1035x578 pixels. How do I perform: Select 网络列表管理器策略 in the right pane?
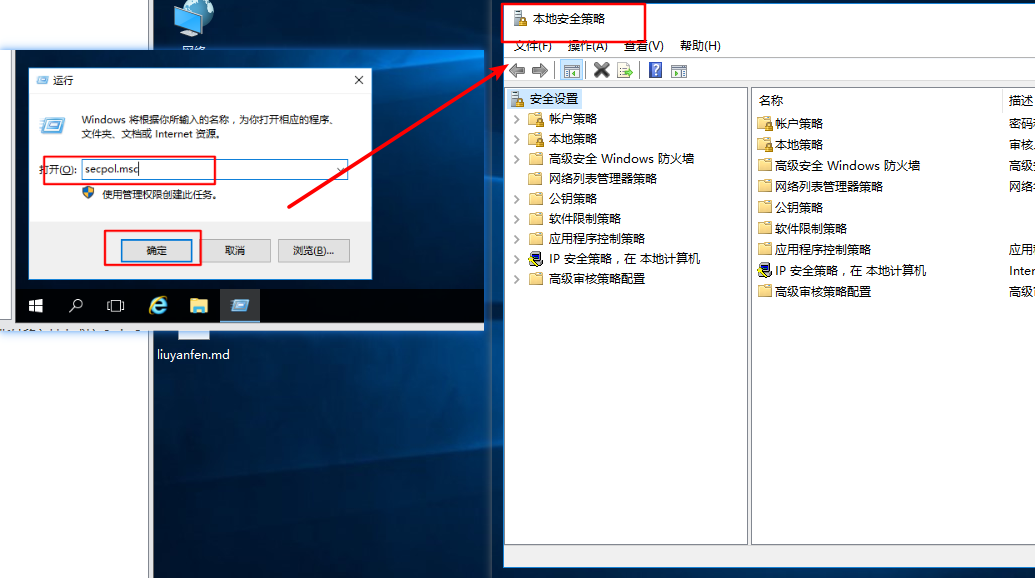pos(829,187)
